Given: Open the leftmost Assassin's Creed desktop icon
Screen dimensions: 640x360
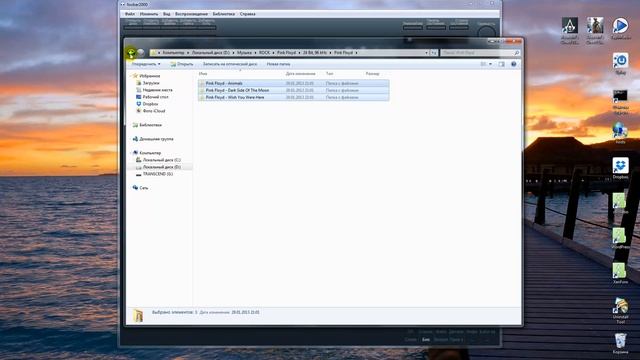Looking at the screenshot, I should point(569,30).
